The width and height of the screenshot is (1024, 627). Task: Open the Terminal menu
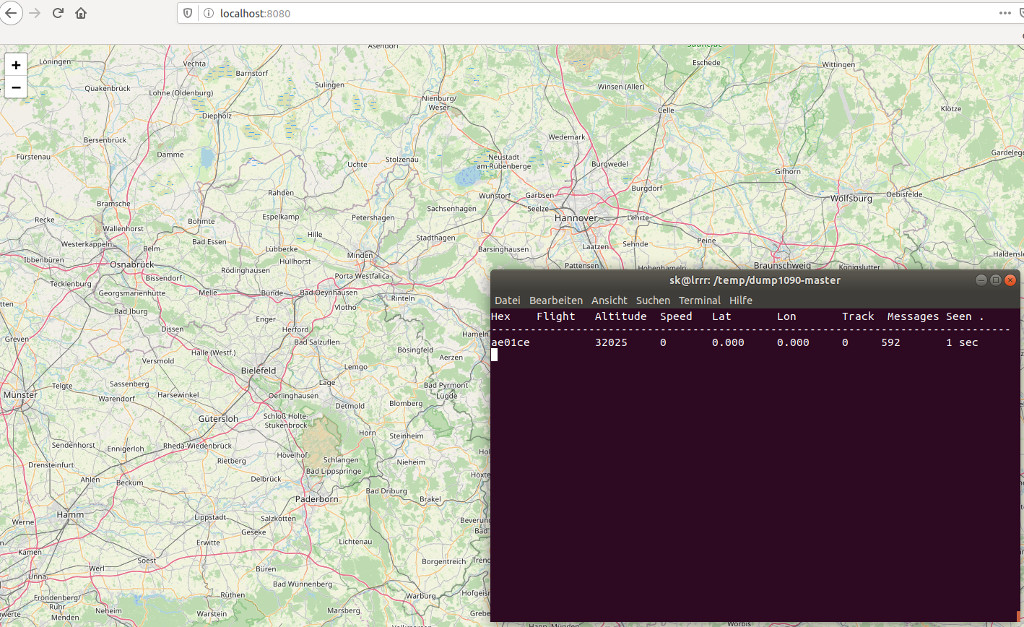coord(699,300)
